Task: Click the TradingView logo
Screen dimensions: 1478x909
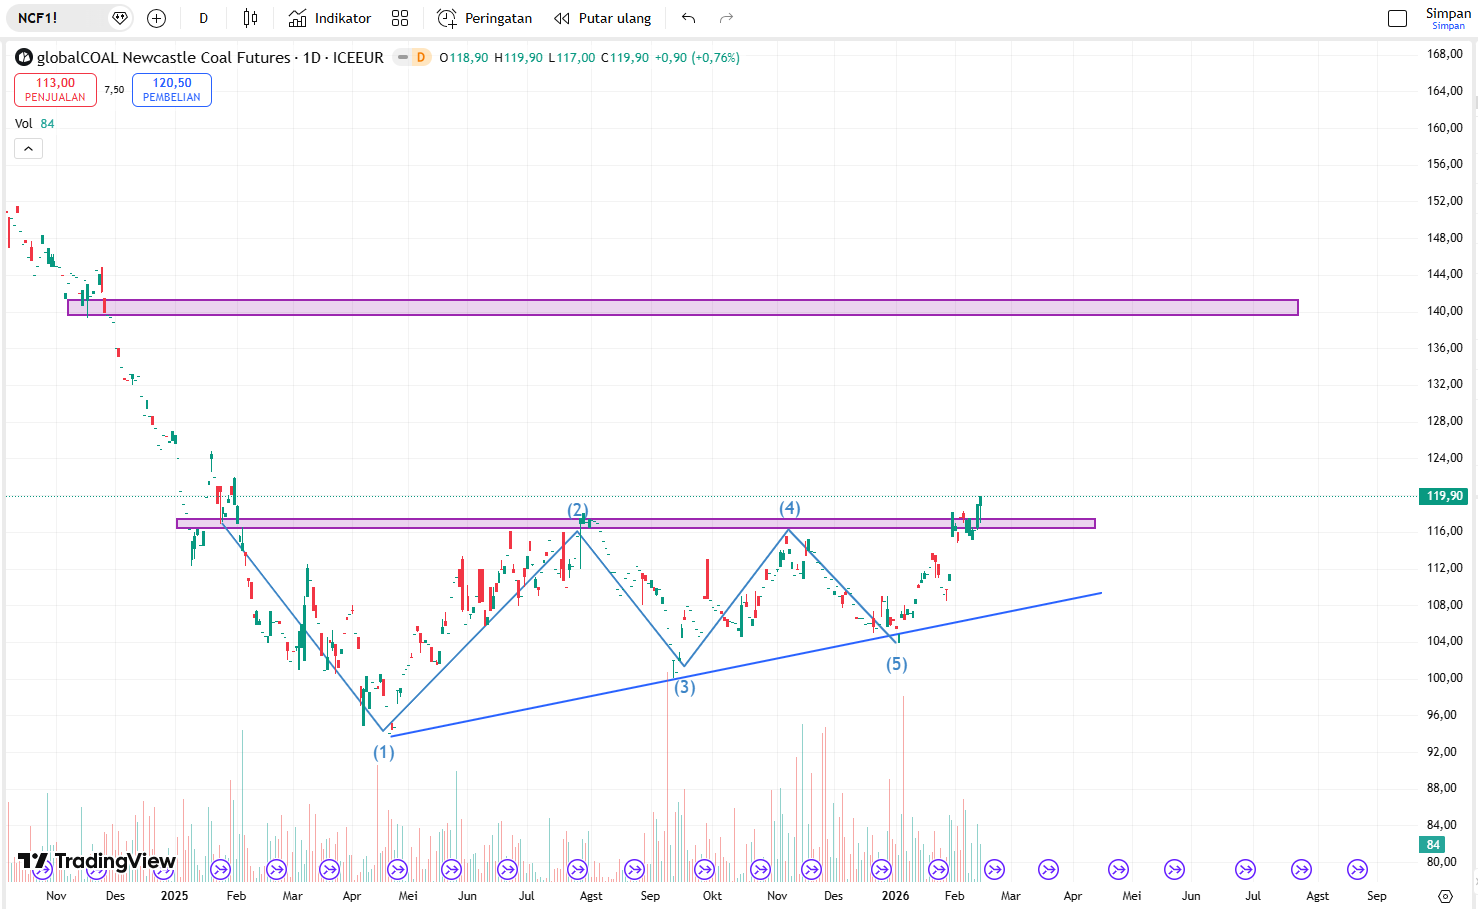Action: click(x=97, y=861)
